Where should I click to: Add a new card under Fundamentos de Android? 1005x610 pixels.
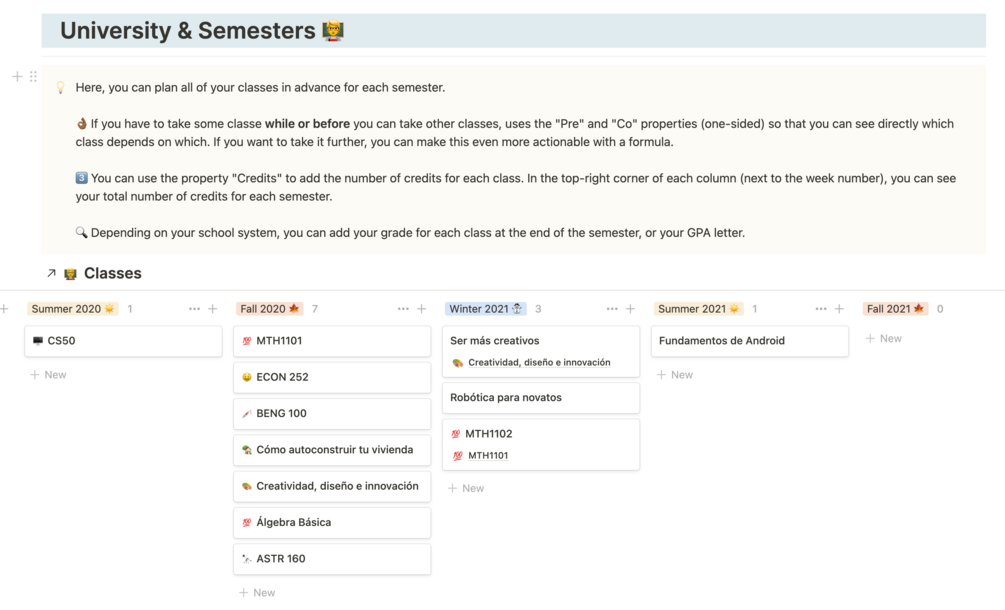point(675,375)
